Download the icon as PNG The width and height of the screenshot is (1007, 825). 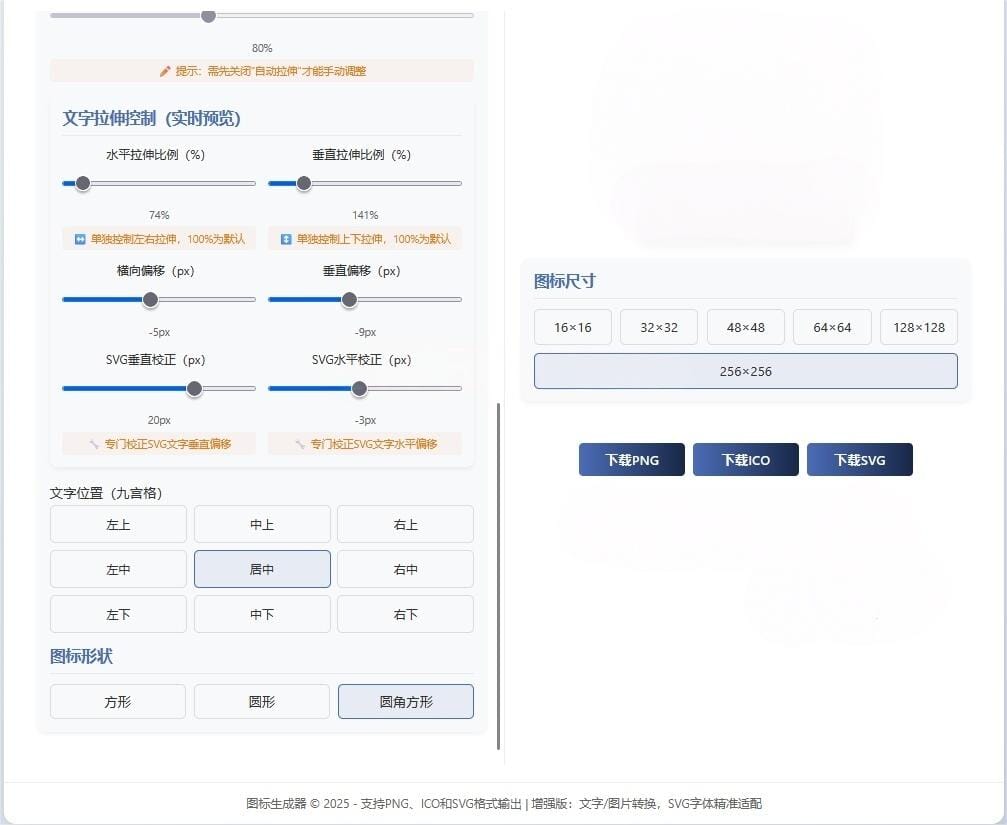click(631, 459)
